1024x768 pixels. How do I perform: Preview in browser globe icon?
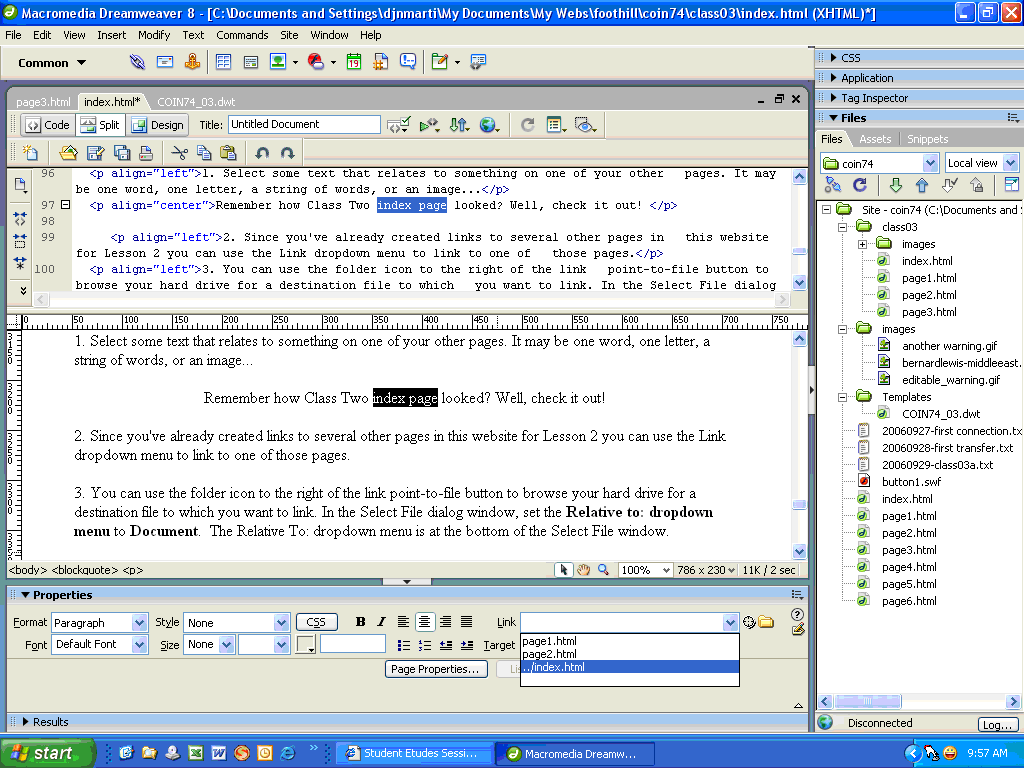[x=488, y=125]
